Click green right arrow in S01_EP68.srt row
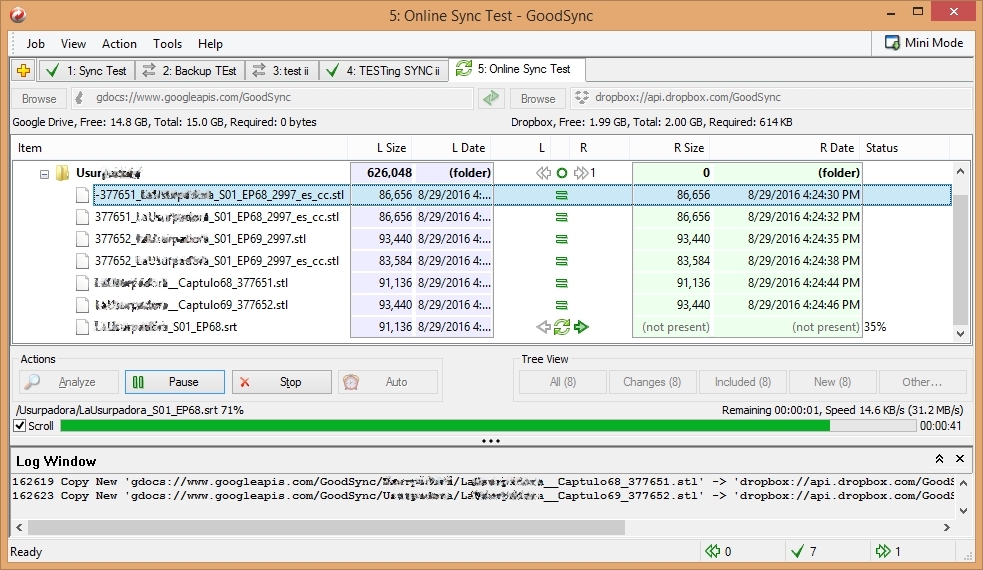Screen dimensions: 983x570 [581, 327]
